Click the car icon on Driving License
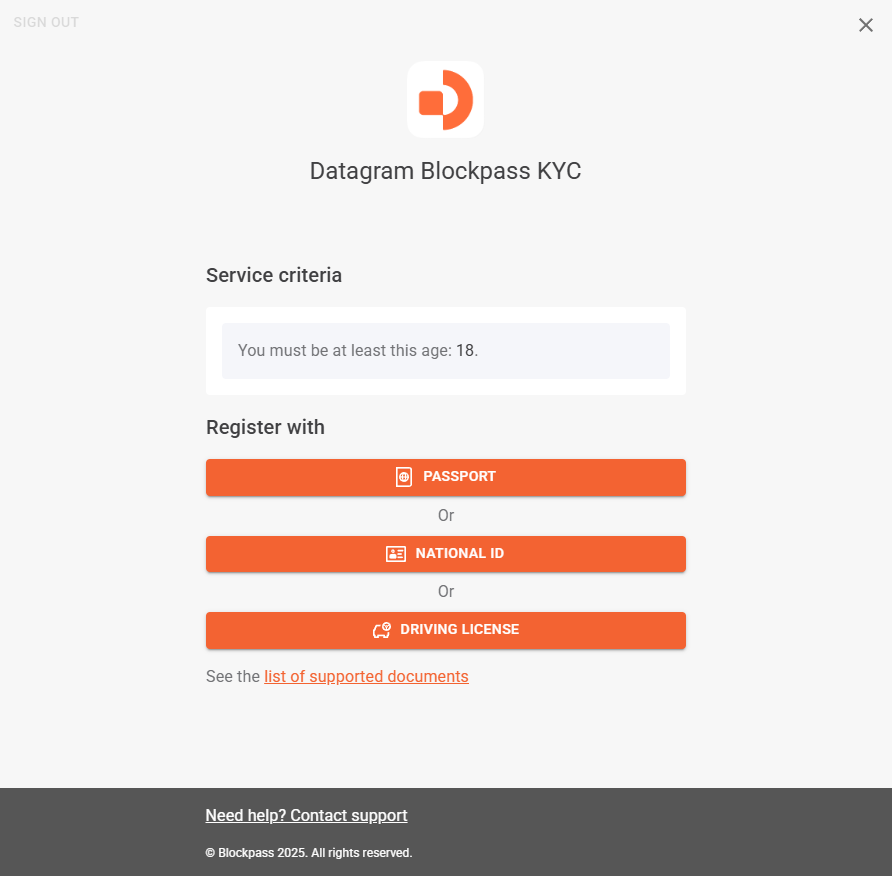The height and width of the screenshot is (876, 892). [381, 630]
